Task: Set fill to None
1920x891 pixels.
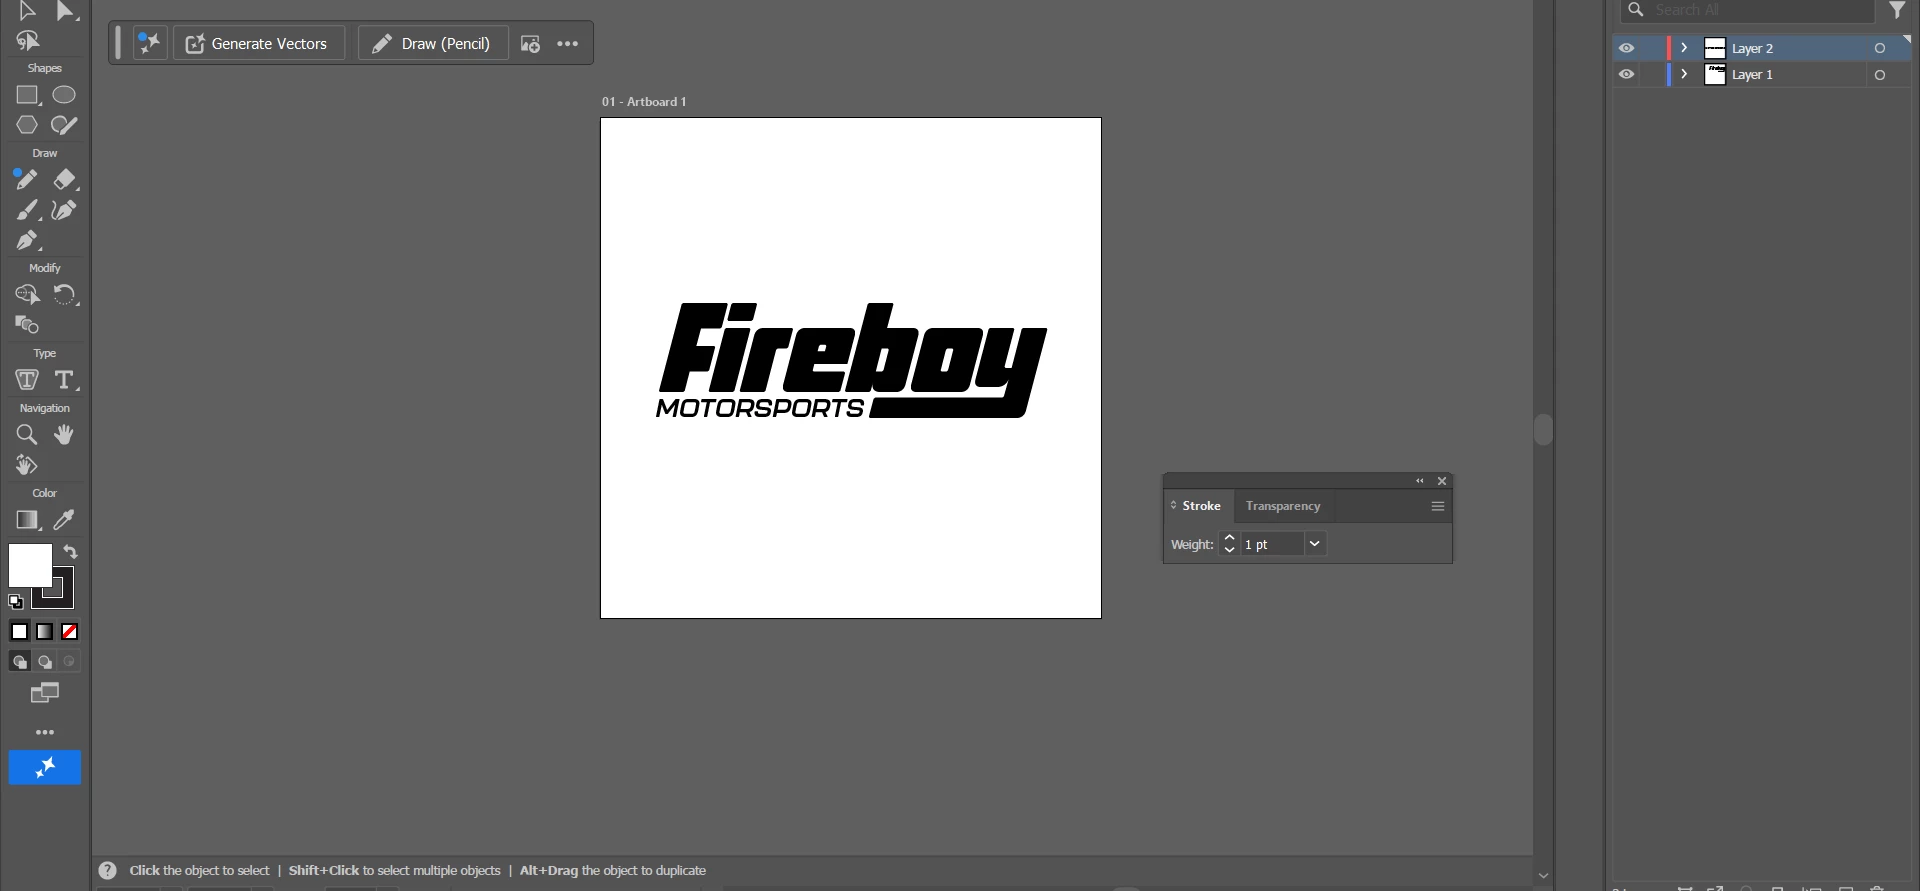Action: point(70,632)
